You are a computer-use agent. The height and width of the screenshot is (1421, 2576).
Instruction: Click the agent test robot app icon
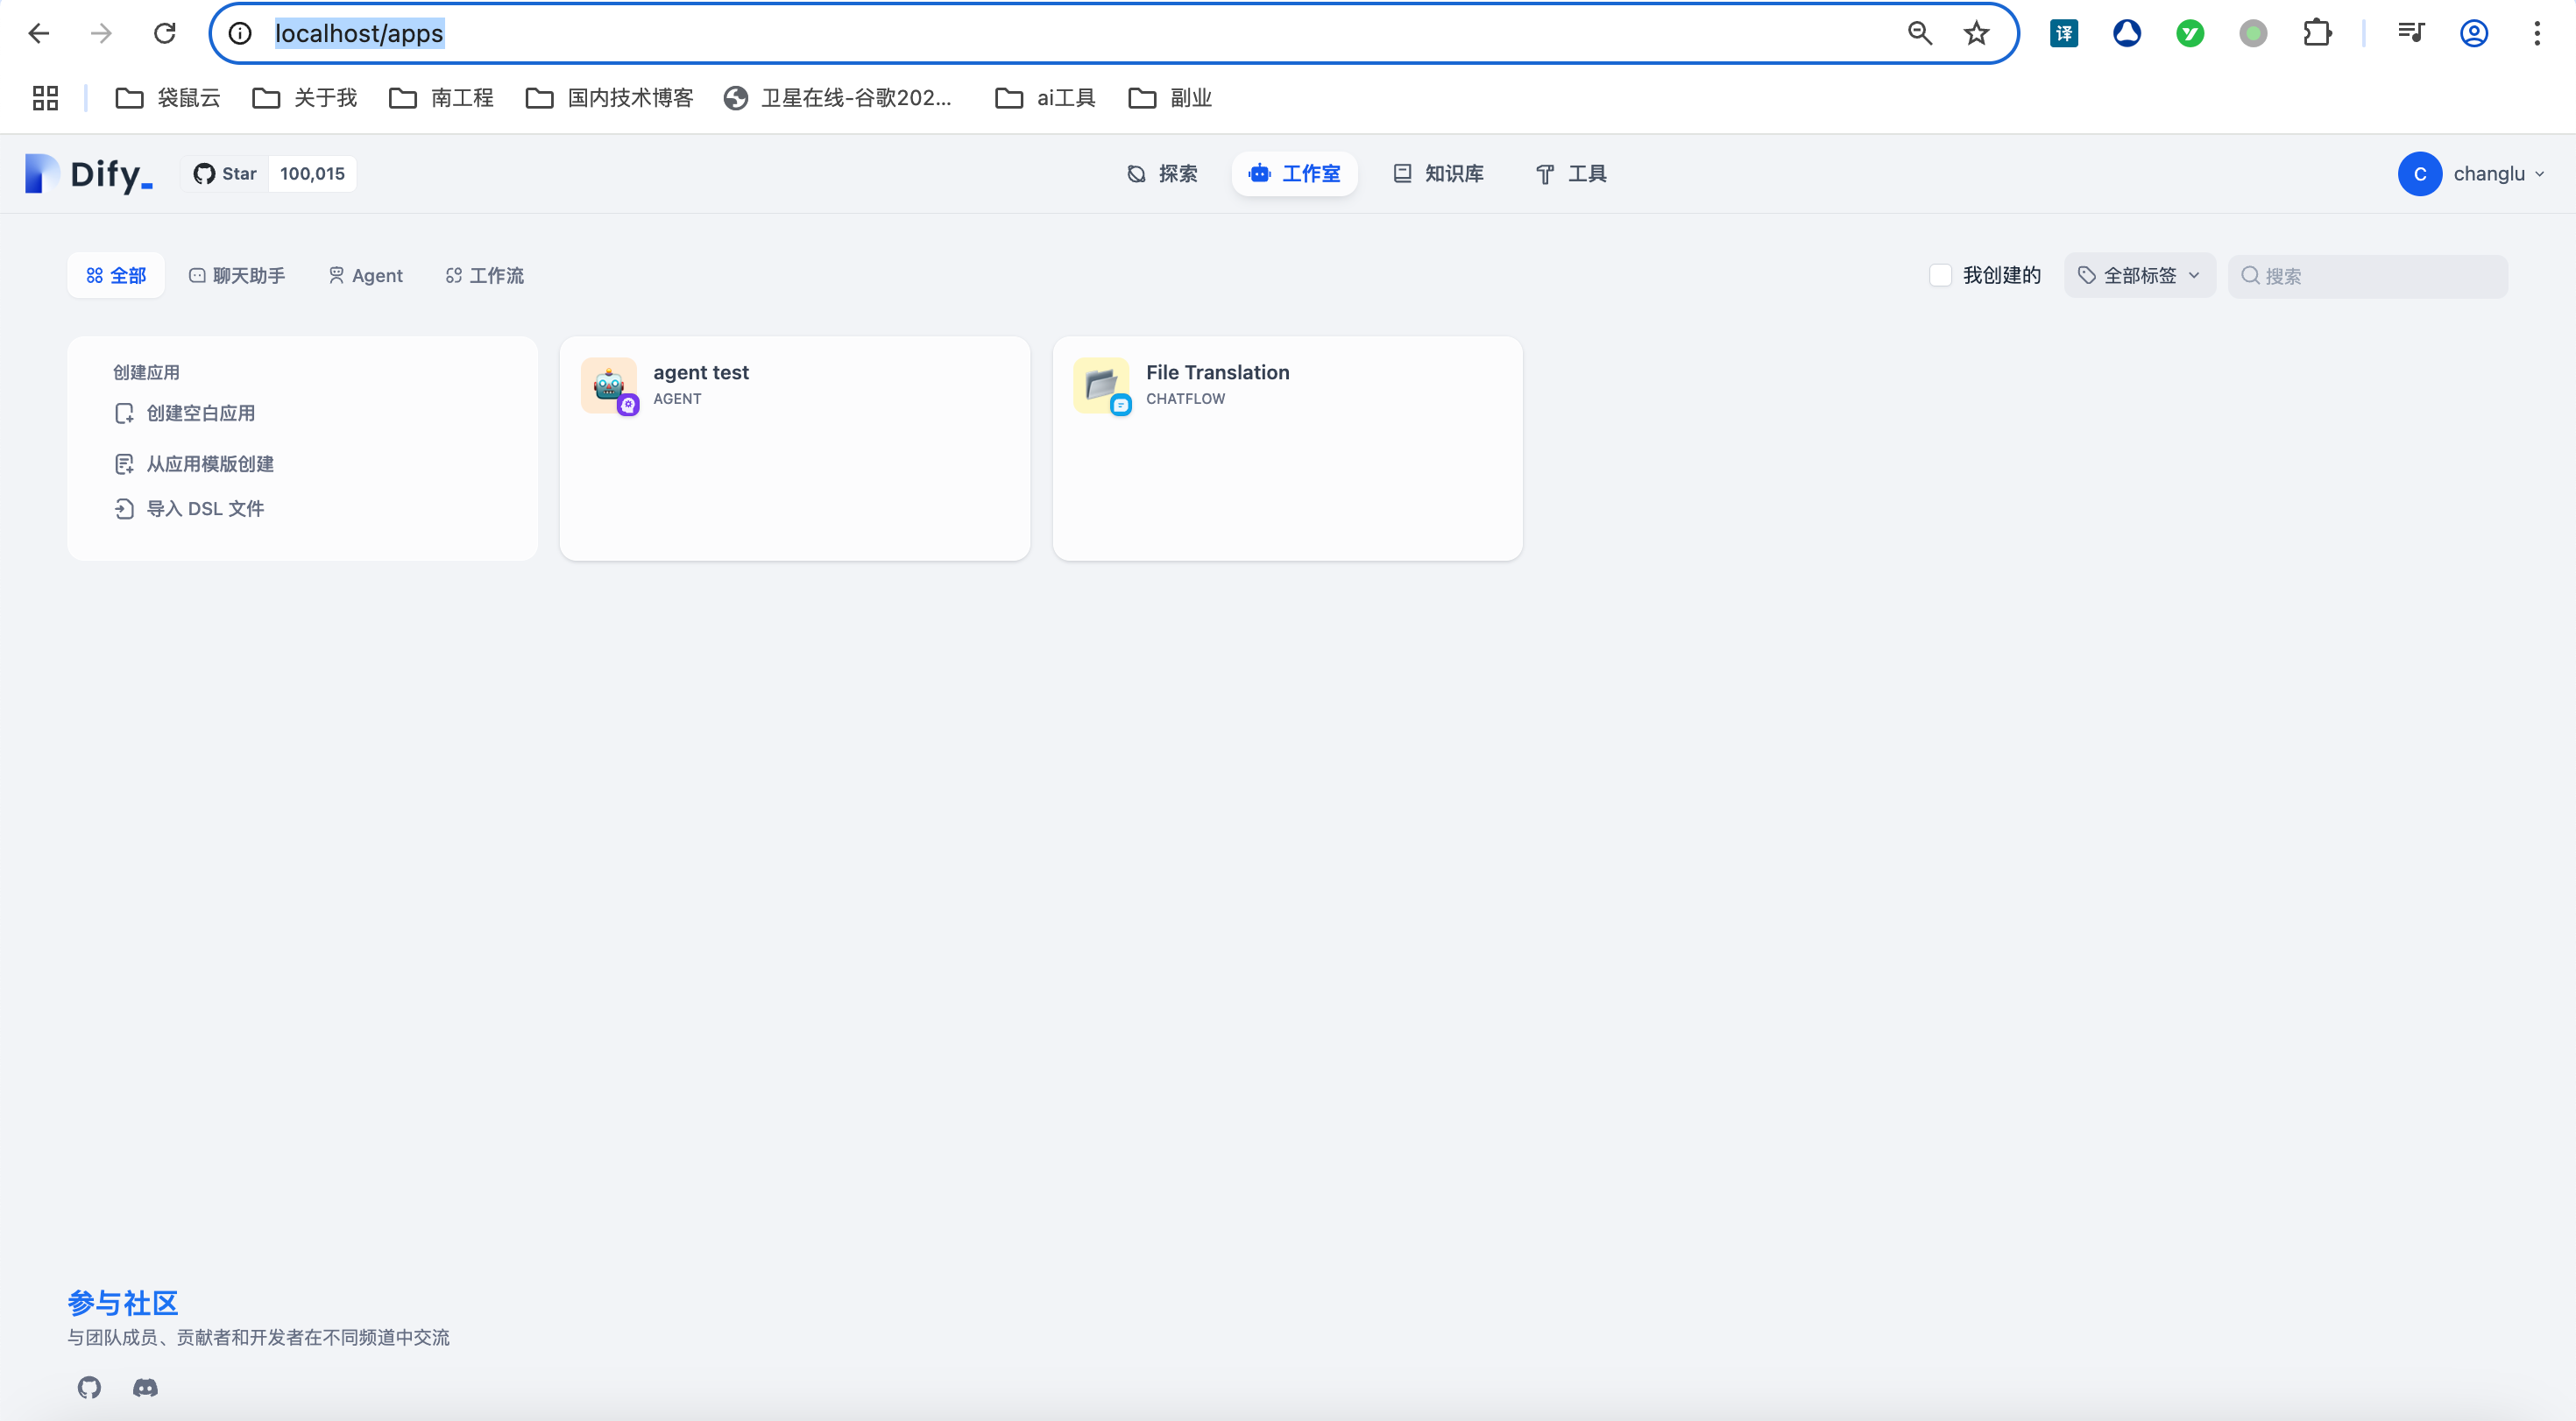click(608, 385)
